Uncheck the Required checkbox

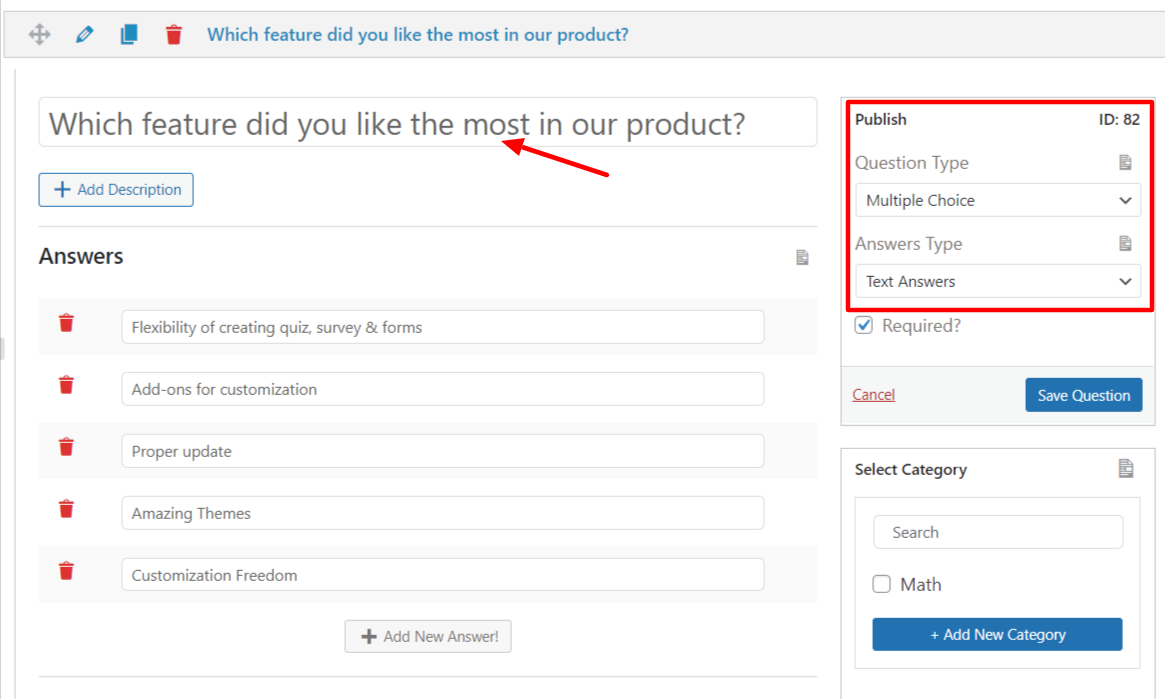[x=862, y=324]
